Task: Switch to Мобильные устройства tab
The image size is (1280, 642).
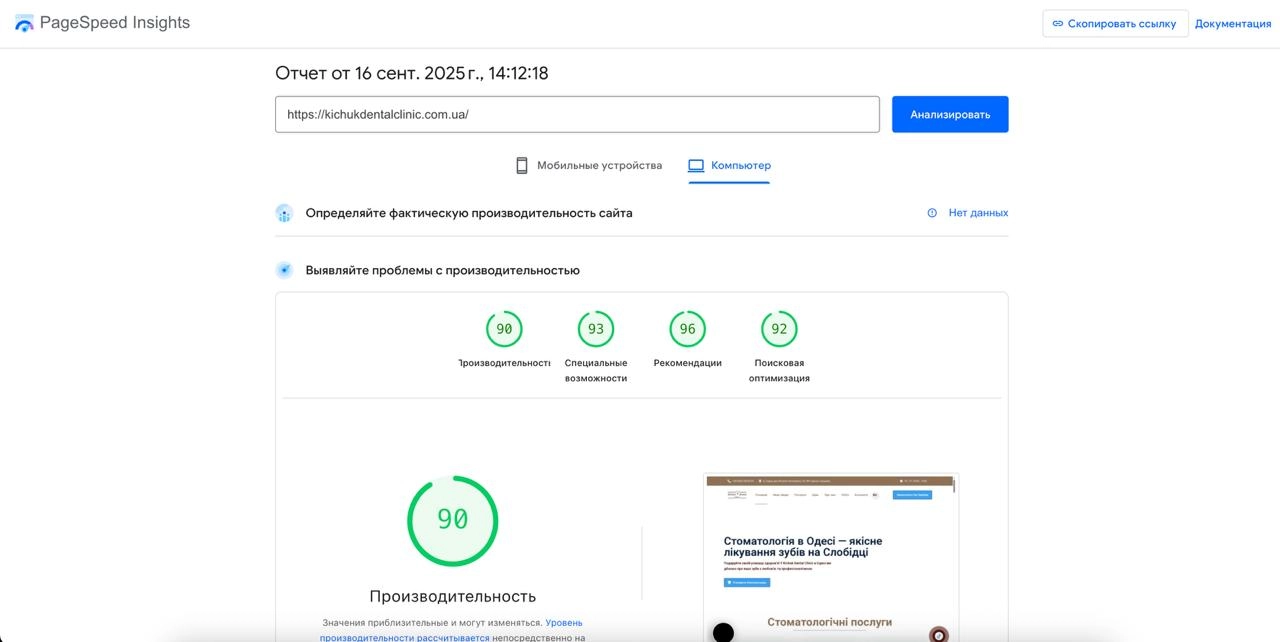Action: point(588,165)
